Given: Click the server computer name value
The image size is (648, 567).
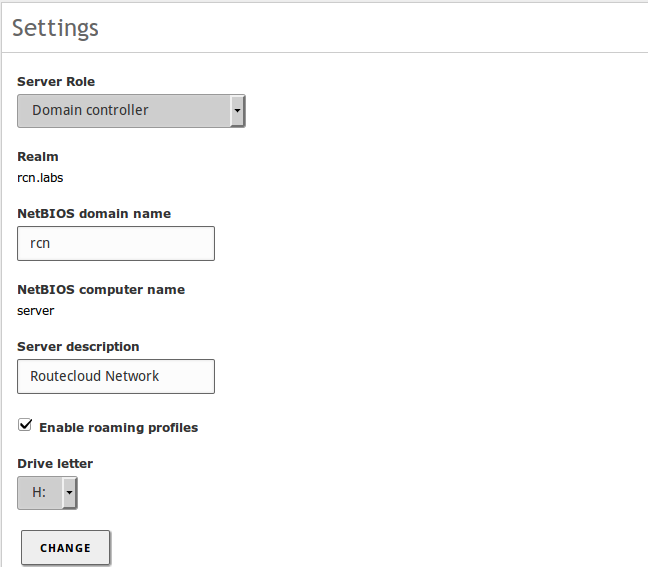Looking at the screenshot, I should 36,311.
